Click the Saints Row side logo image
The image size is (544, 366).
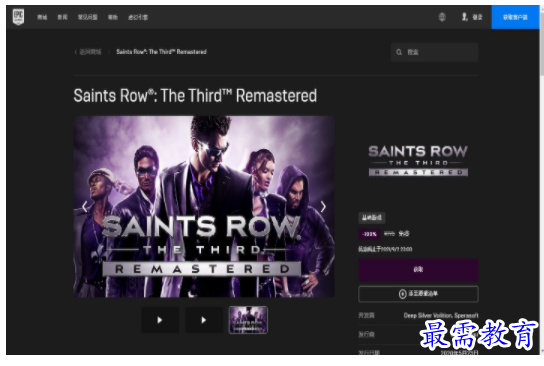418,161
